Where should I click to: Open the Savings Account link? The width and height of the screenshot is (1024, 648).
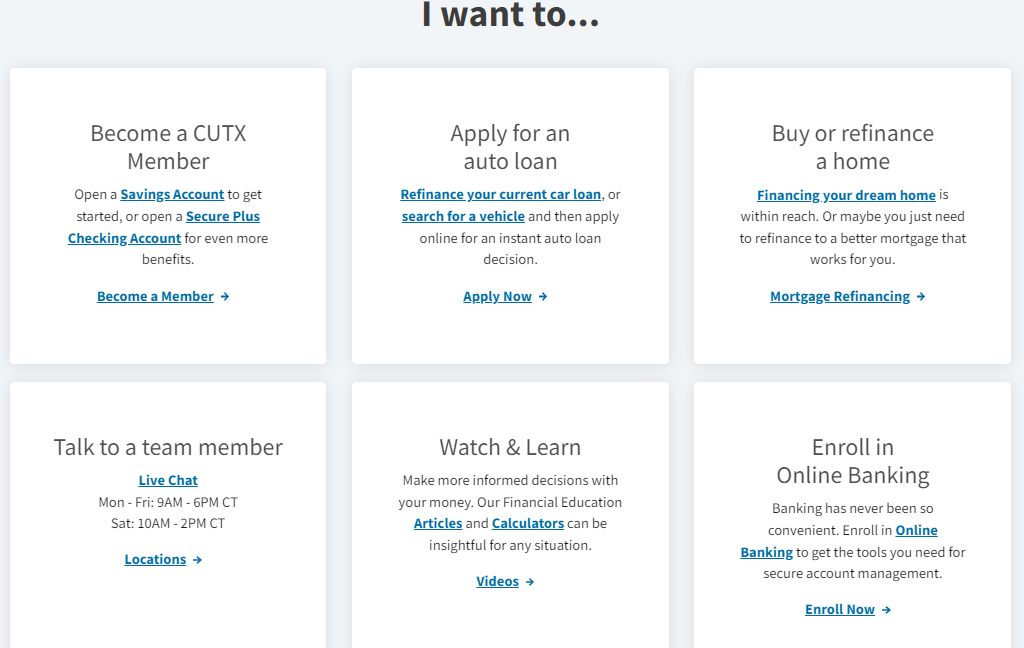click(x=172, y=195)
